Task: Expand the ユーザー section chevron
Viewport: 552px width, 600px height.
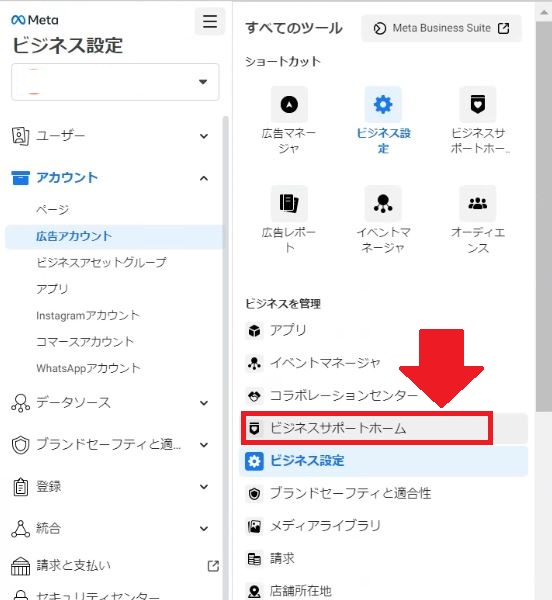Action: pyautogui.click(x=204, y=136)
